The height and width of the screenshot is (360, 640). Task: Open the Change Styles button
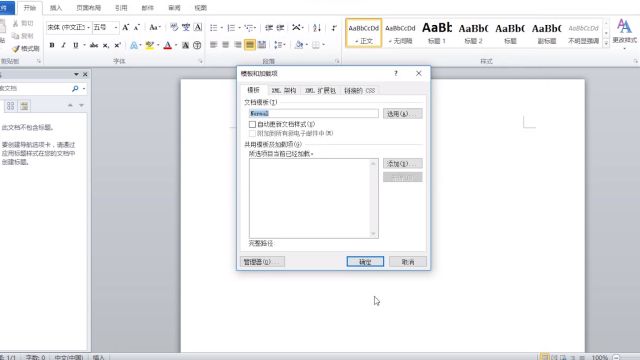pos(624,33)
